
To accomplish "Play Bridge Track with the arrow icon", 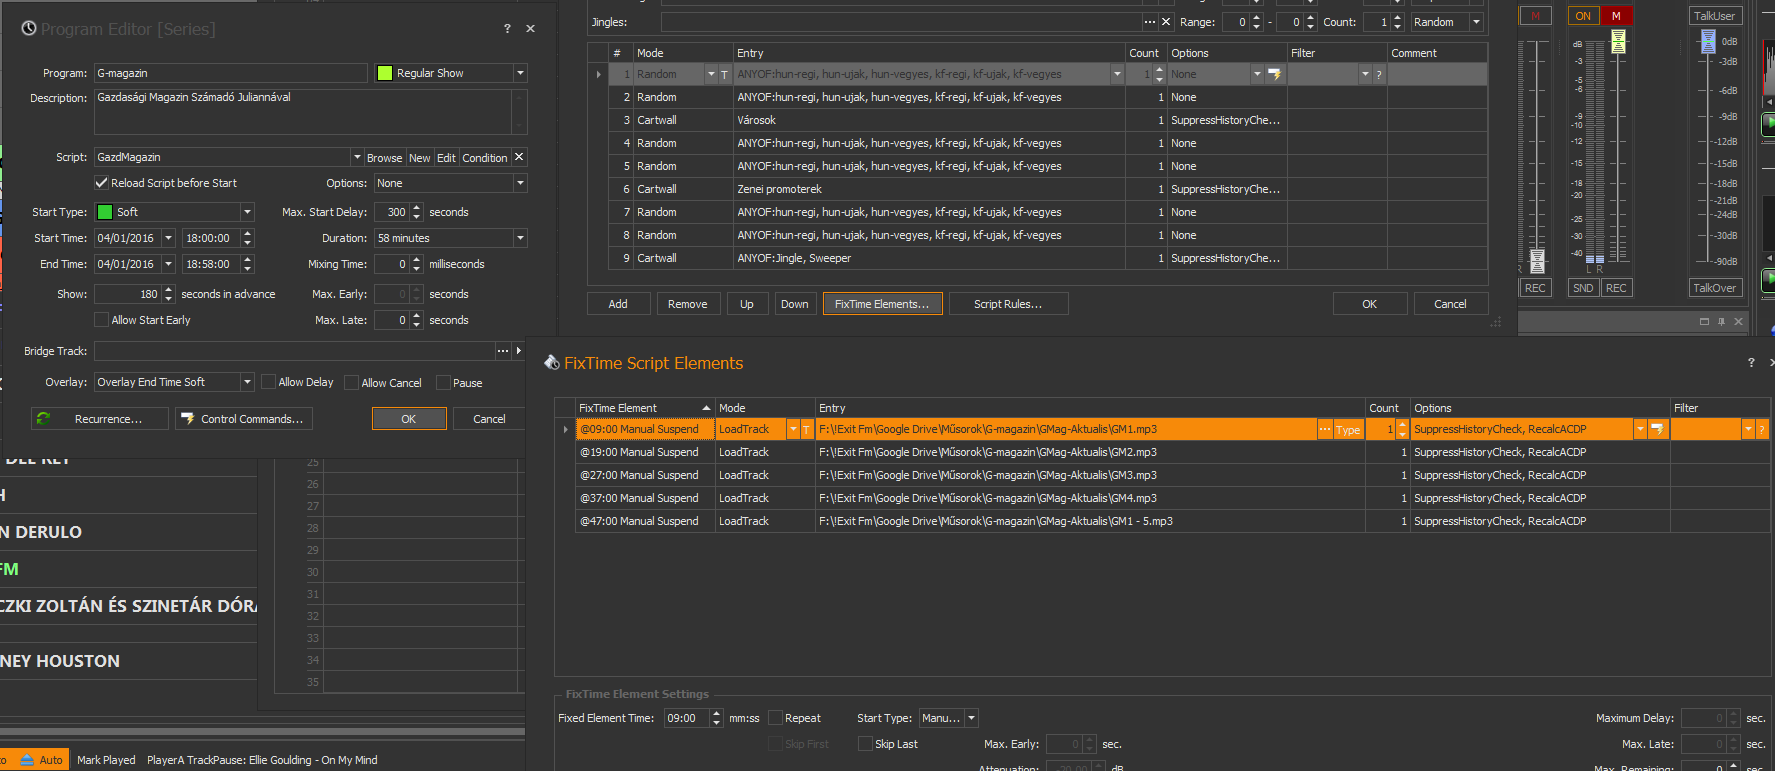I will pos(518,351).
